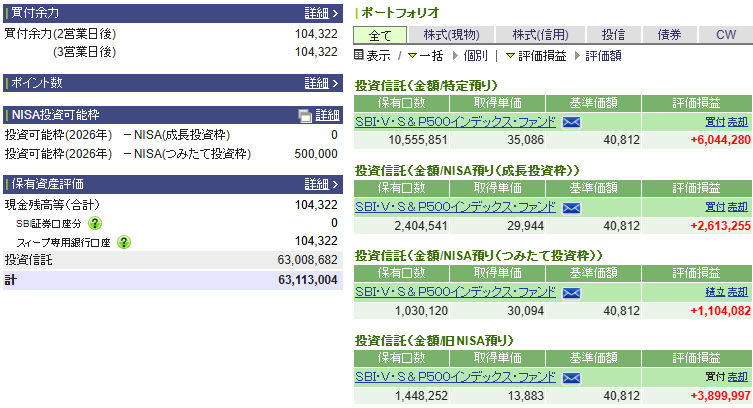Click 買付 for the 特定預り fund
The width and height of the screenshot is (753, 408).
coord(715,122)
